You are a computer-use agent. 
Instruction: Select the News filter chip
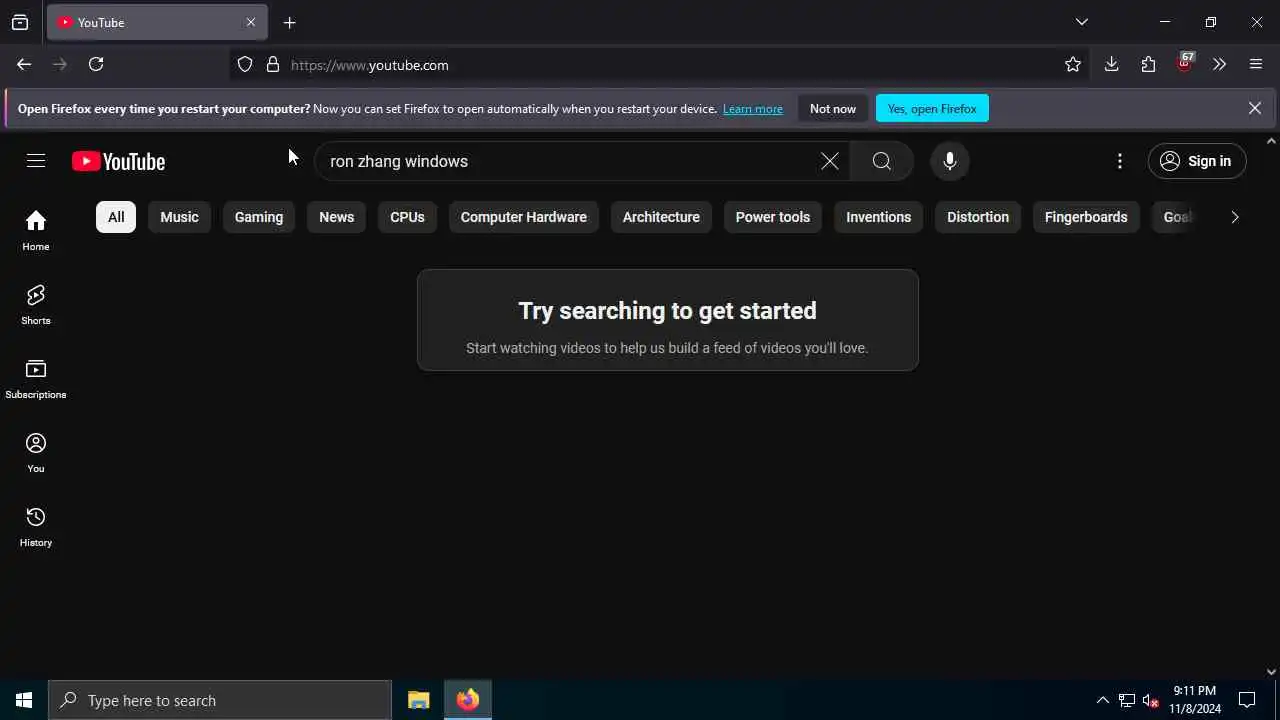337,217
